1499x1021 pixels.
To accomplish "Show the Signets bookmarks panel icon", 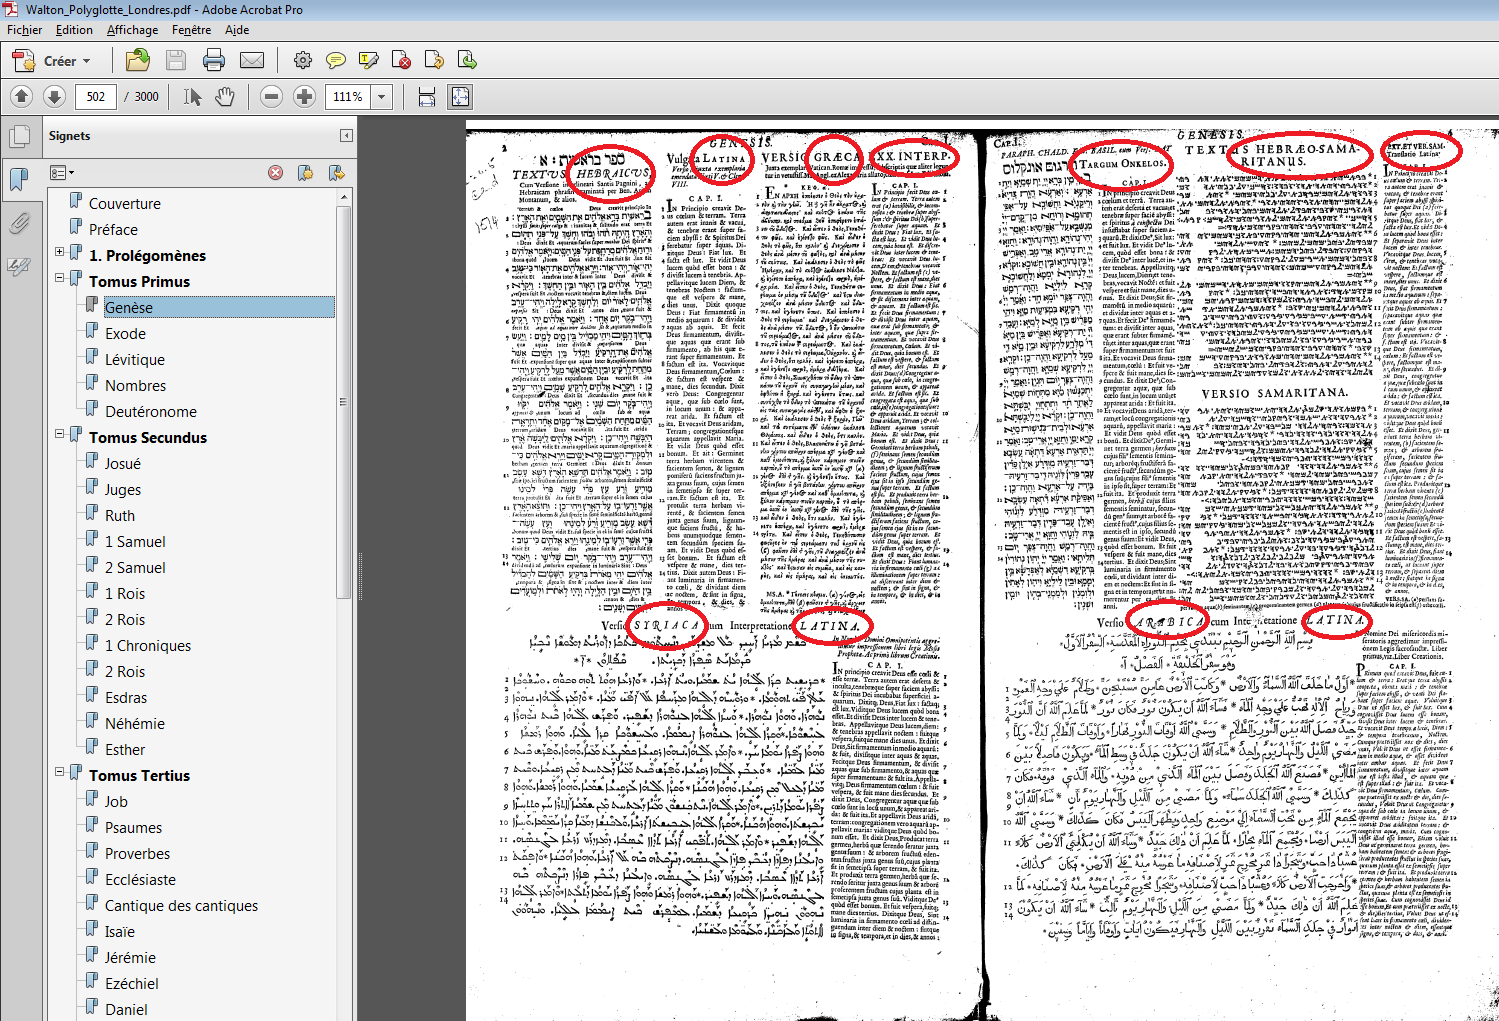I will click(18, 179).
